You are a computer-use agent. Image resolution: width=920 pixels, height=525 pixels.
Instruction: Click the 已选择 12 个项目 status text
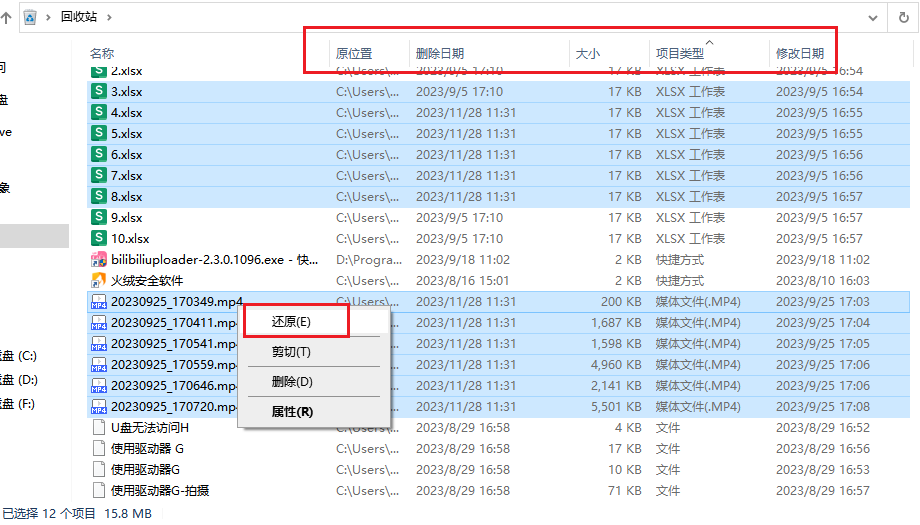[49, 513]
